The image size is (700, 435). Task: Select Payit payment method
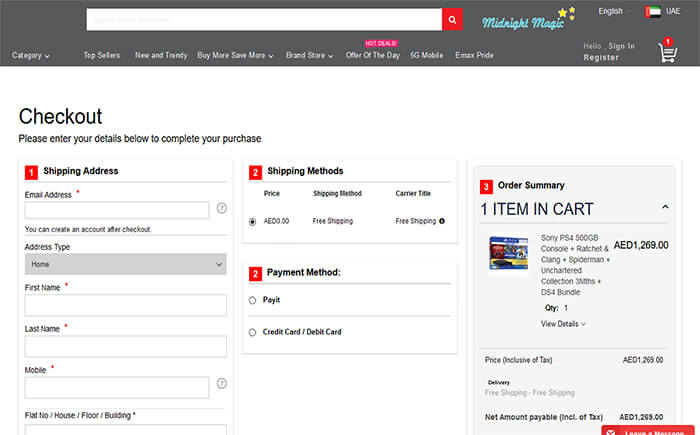(252, 300)
